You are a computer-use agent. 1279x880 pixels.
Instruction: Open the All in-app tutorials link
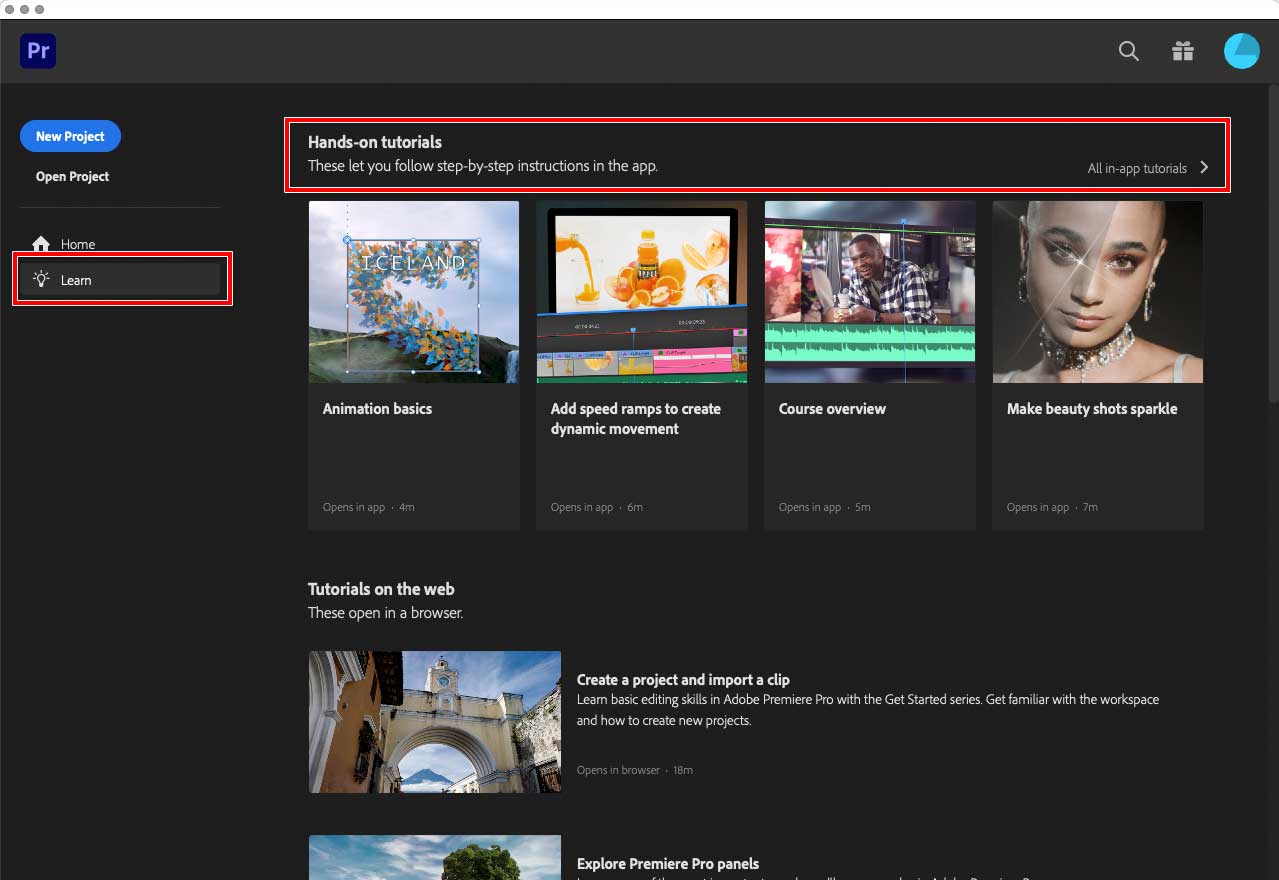1136,168
